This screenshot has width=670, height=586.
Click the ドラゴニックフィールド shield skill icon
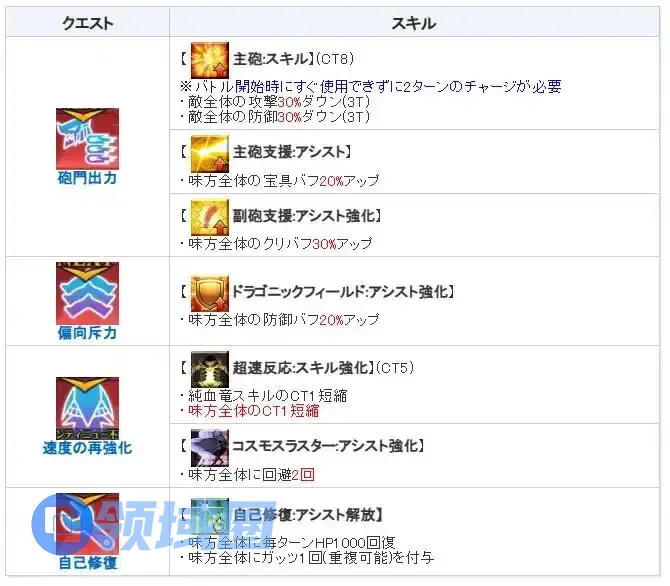point(209,293)
